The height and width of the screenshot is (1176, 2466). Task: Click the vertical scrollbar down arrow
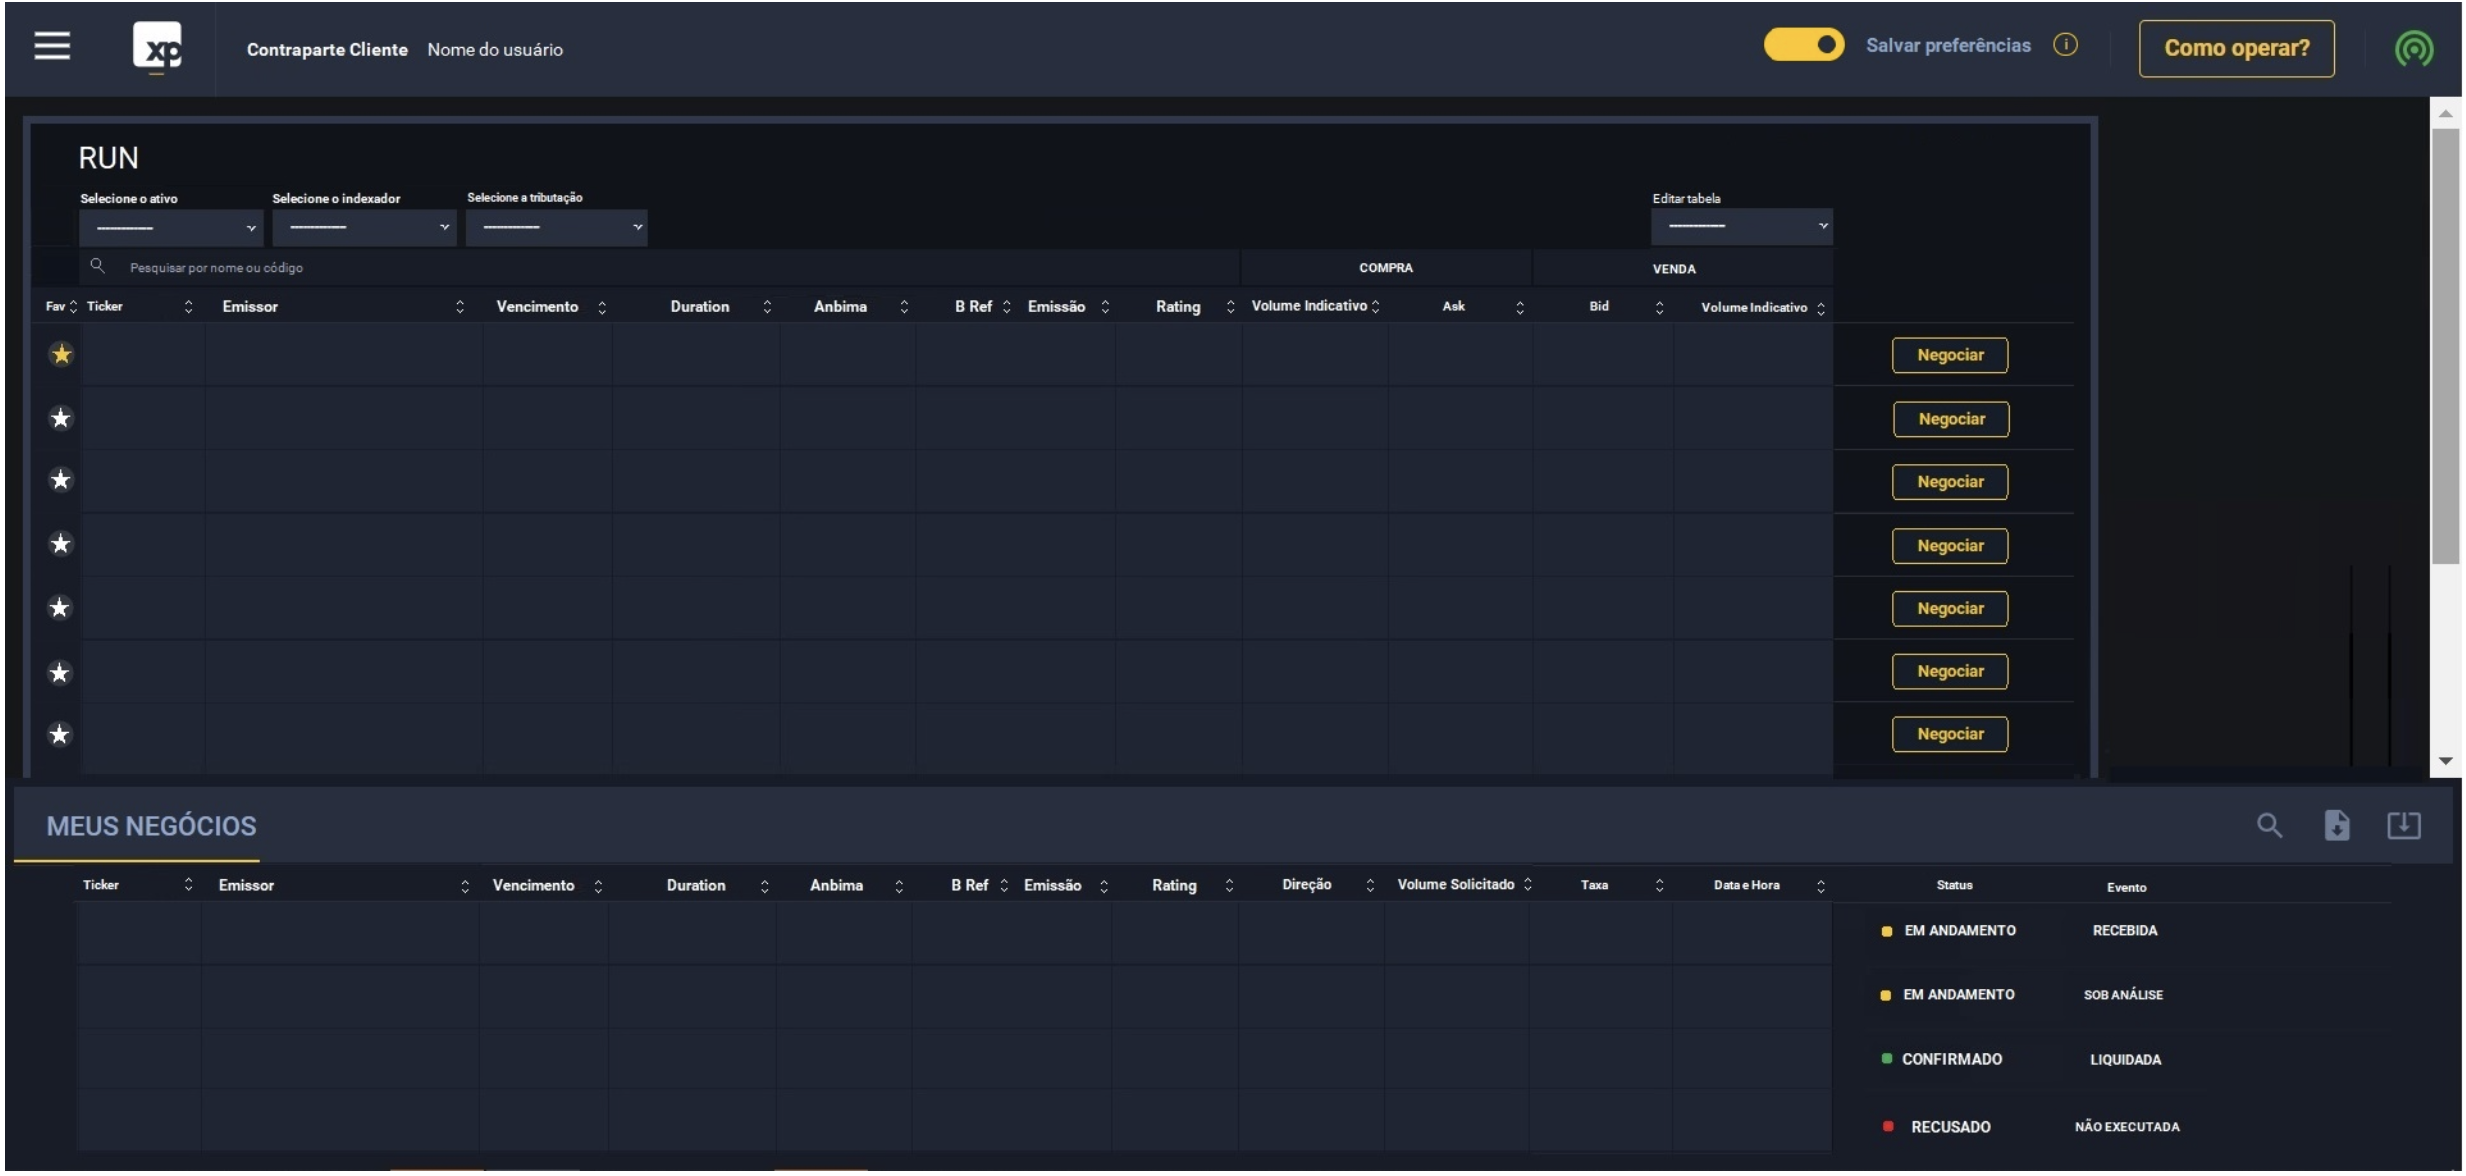point(2445,762)
